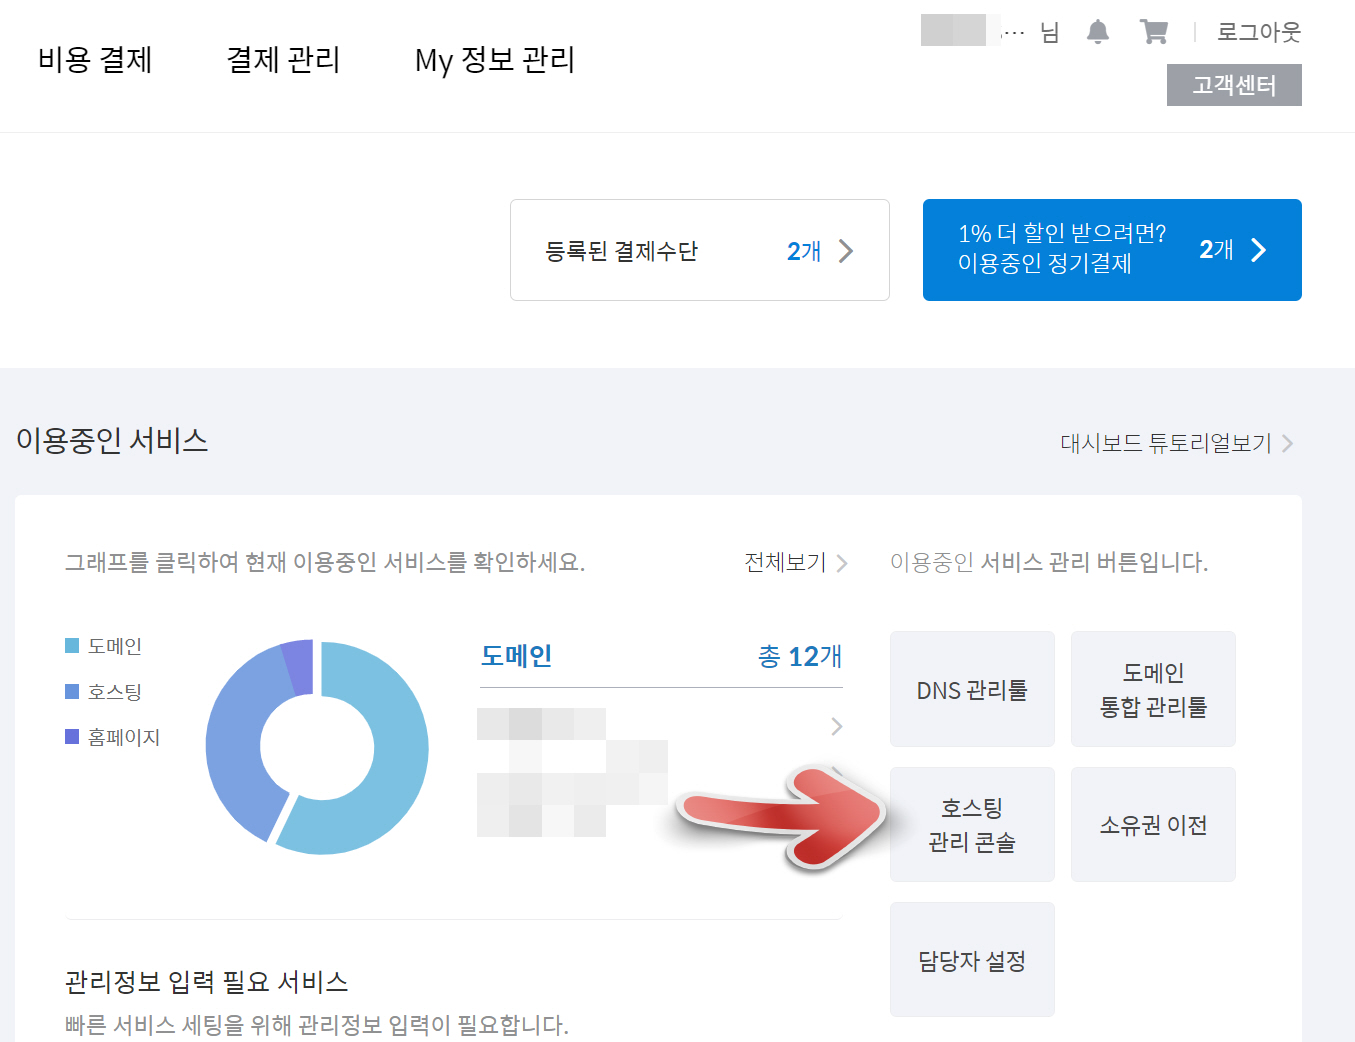Open the My 정보 관리 menu
Screen dimensions: 1355x1042
[x=494, y=60]
